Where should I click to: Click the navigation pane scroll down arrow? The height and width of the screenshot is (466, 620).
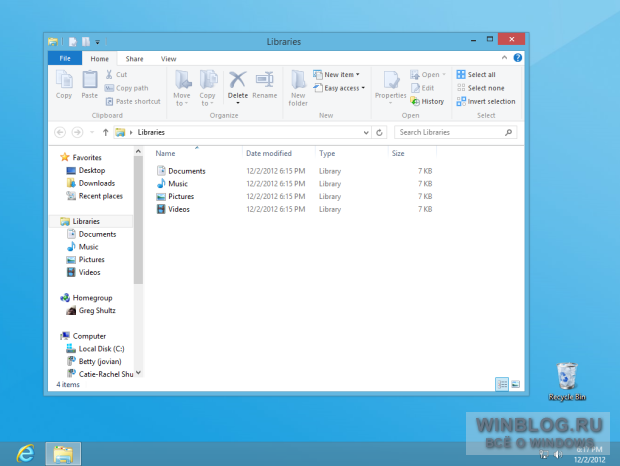click(x=138, y=373)
